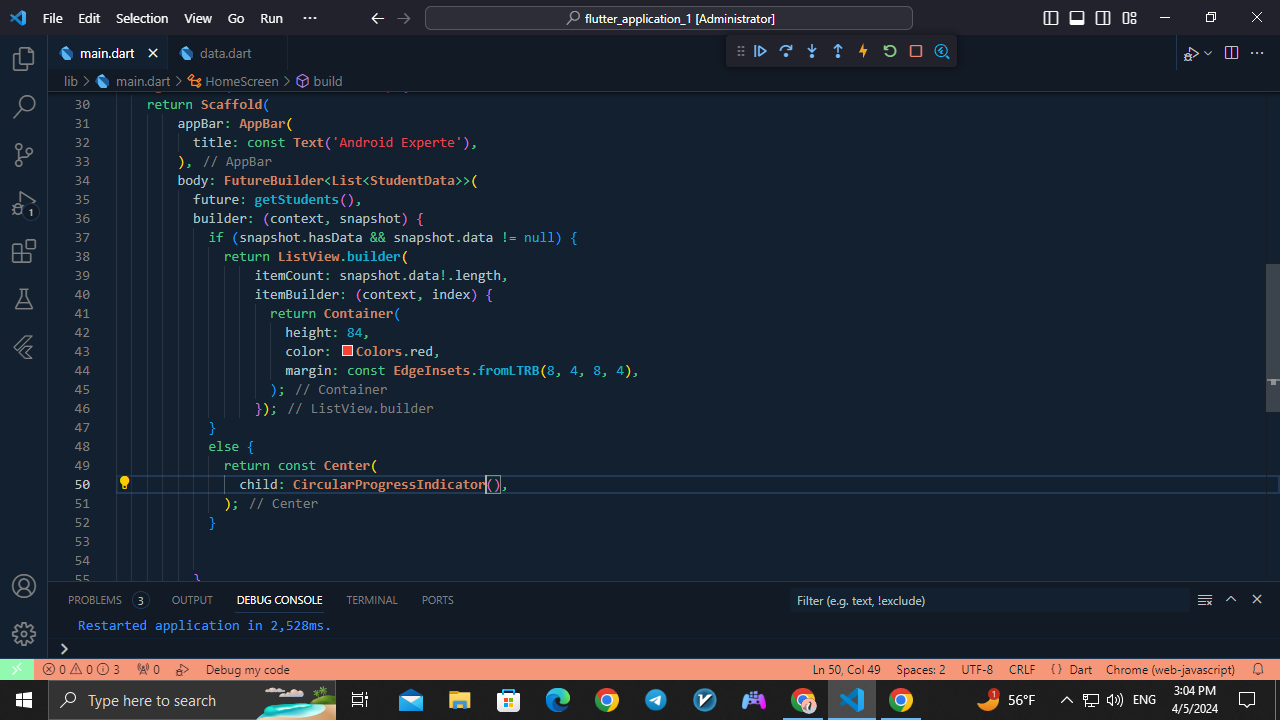The height and width of the screenshot is (720, 1280).
Task: Toggle debug console word wrap icon
Action: 1205,600
